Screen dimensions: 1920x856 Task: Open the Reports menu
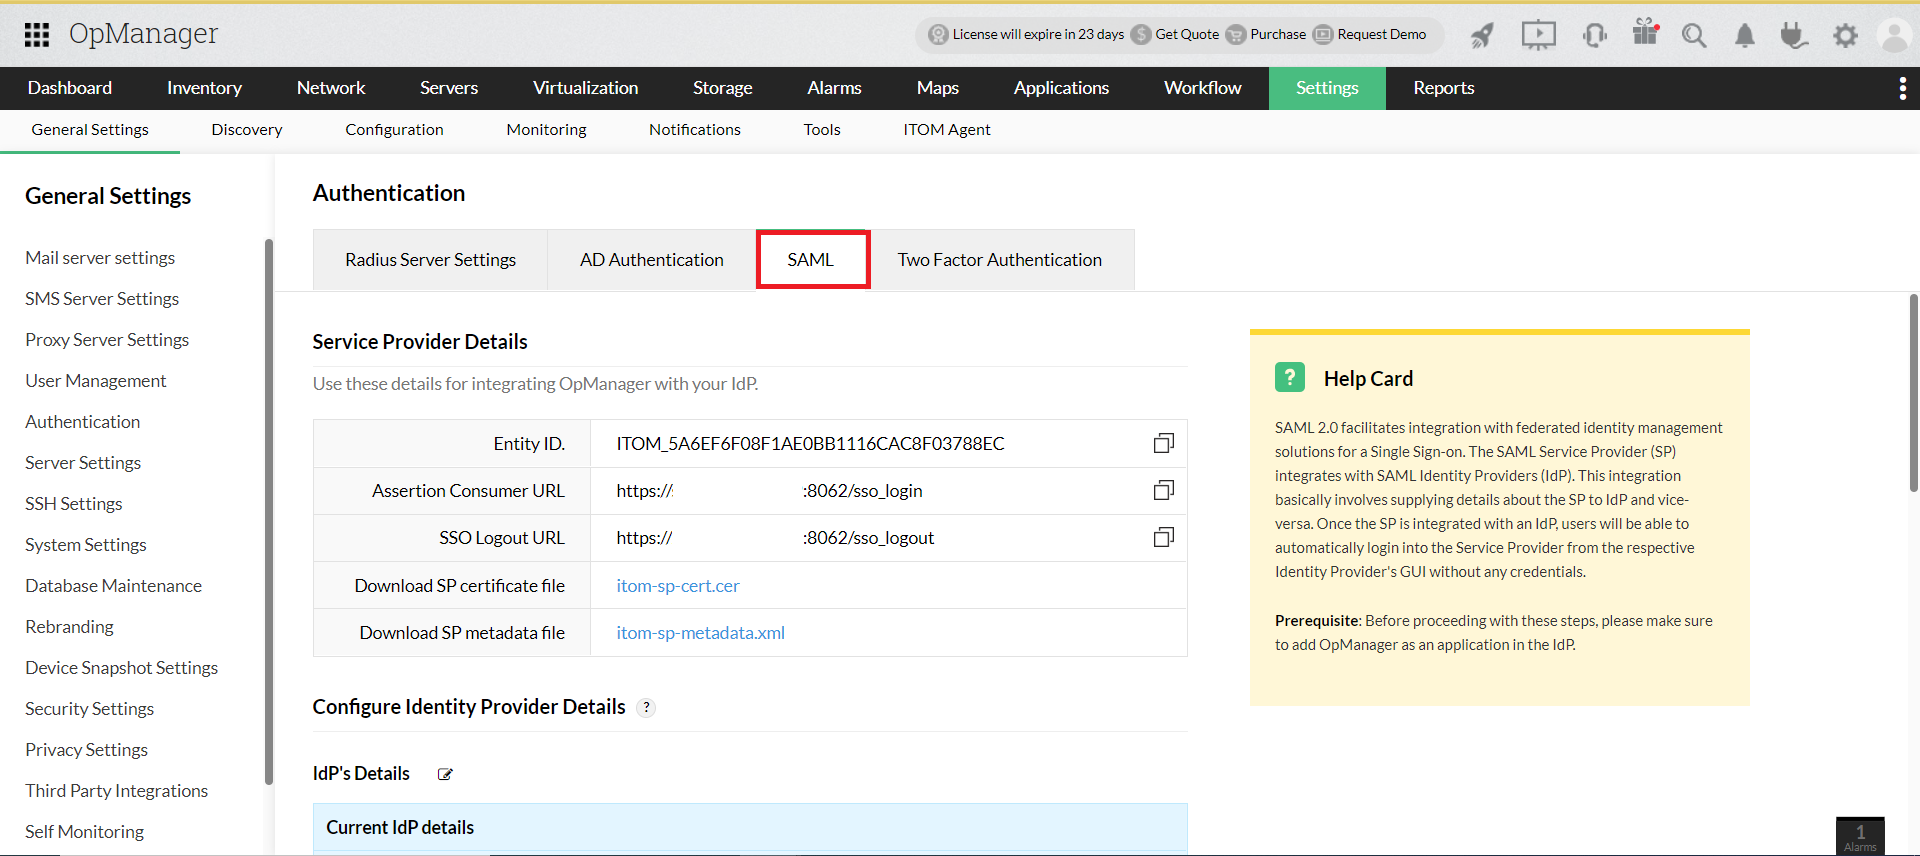[1444, 88]
